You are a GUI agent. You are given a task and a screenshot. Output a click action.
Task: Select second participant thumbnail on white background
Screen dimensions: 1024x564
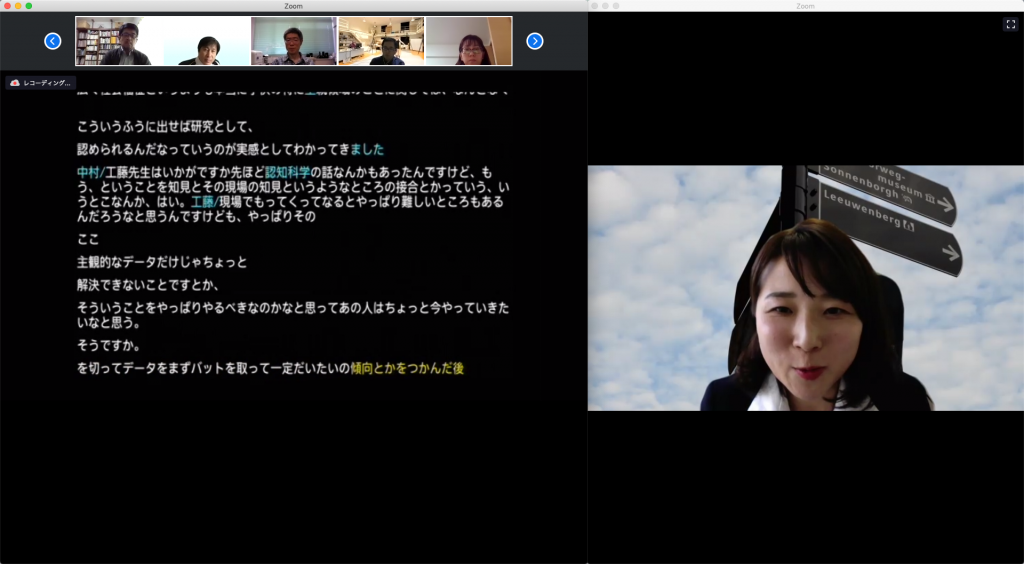tap(206, 41)
